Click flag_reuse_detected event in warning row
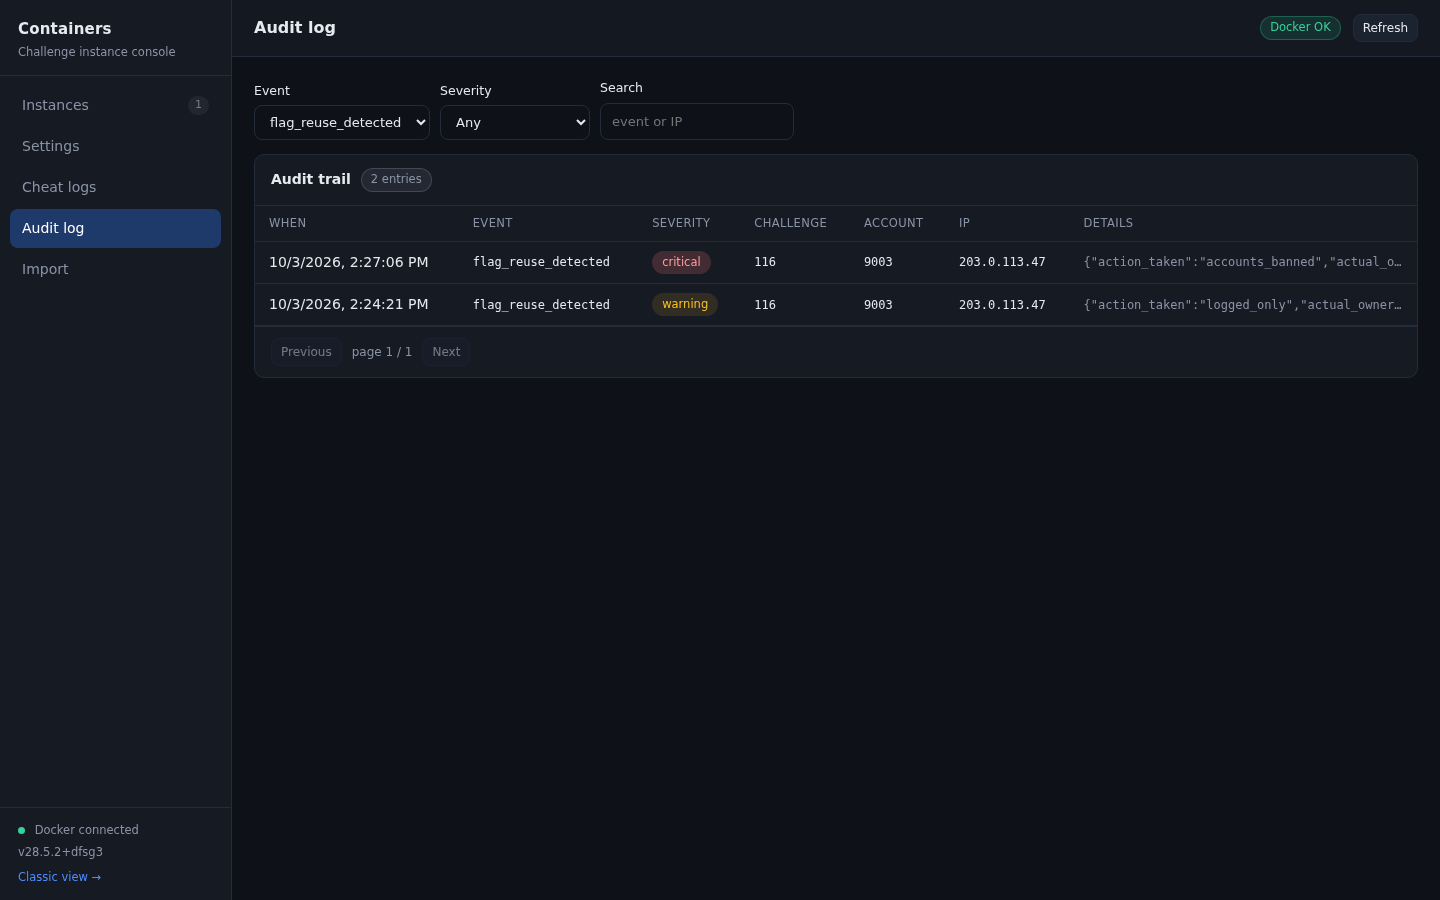The width and height of the screenshot is (1440, 900). 541,305
